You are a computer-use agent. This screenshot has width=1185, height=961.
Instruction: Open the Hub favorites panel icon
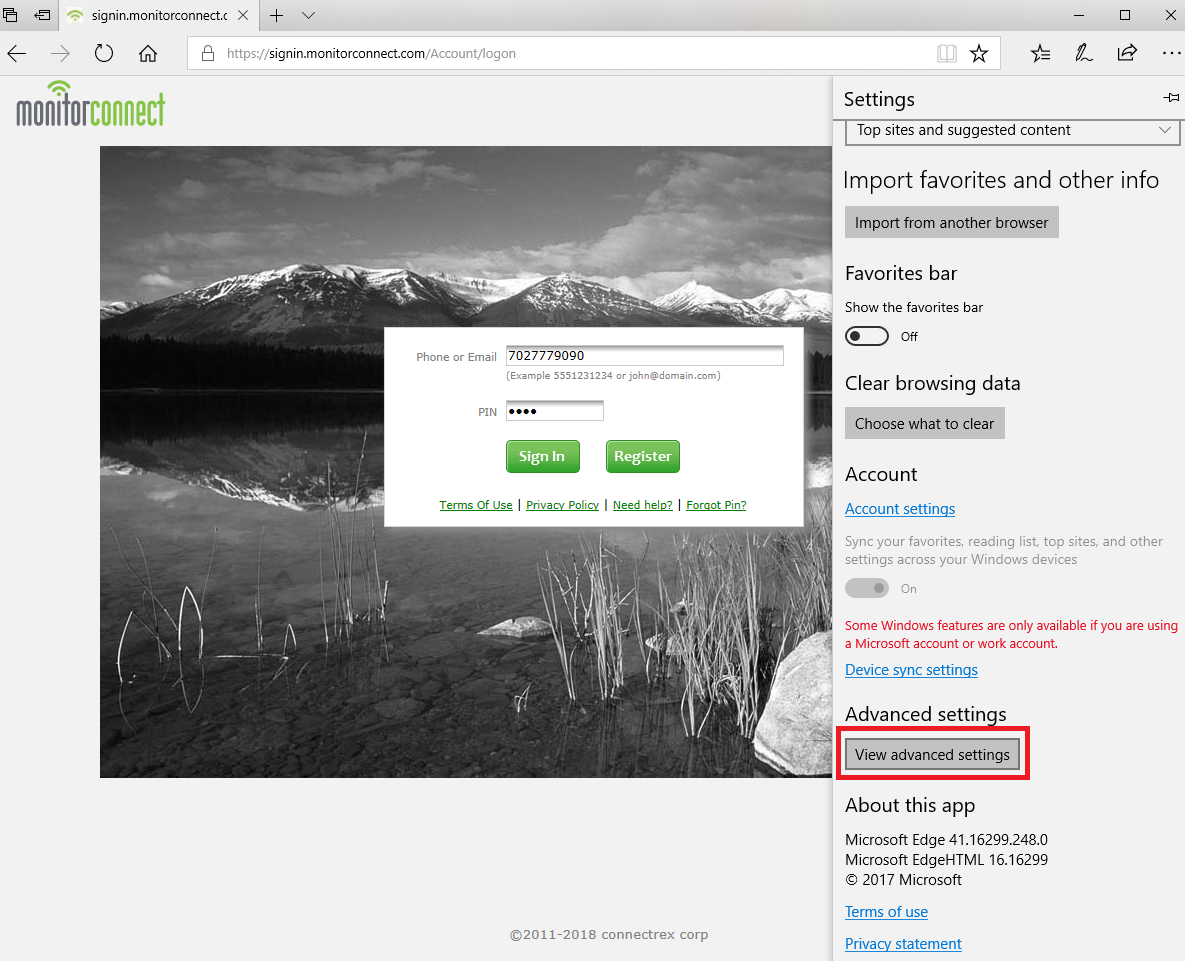(x=1040, y=53)
